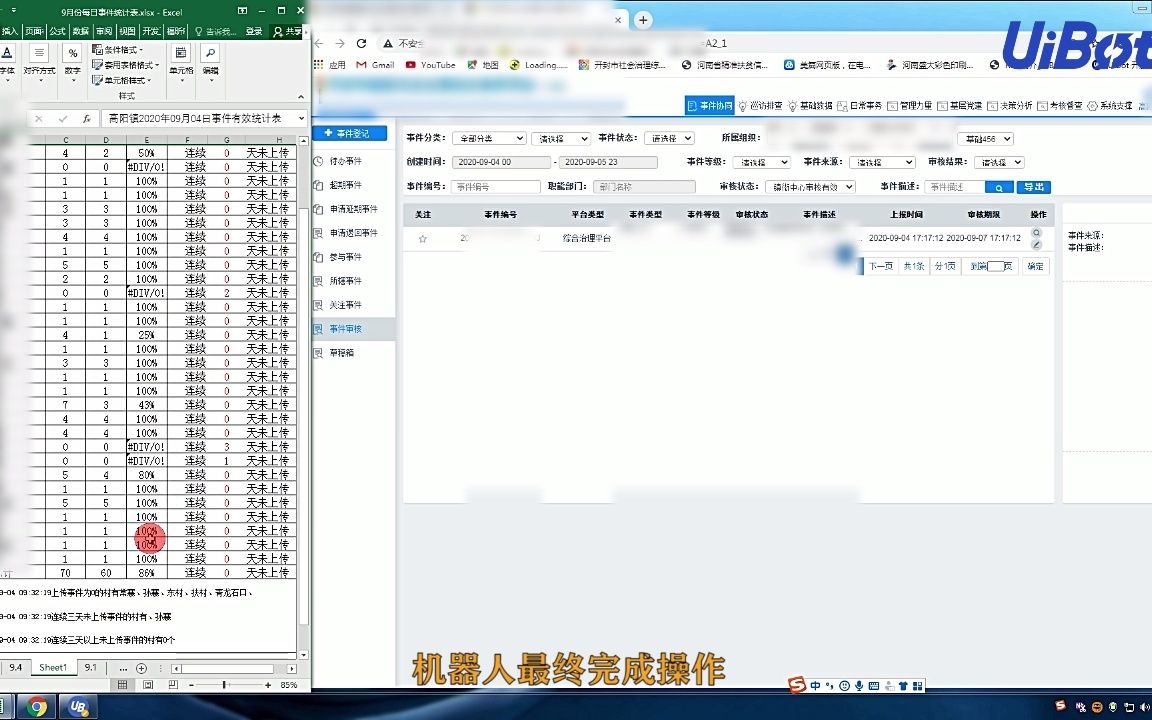This screenshot has height=720, width=1152.
Task: Switch to the 数据 ribbon tab
Action: (80, 30)
